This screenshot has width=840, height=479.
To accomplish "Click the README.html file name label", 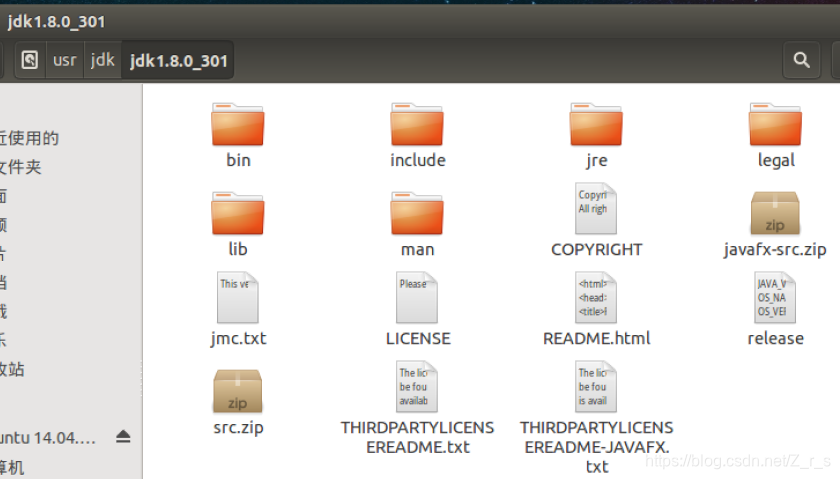I will click(597, 339).
